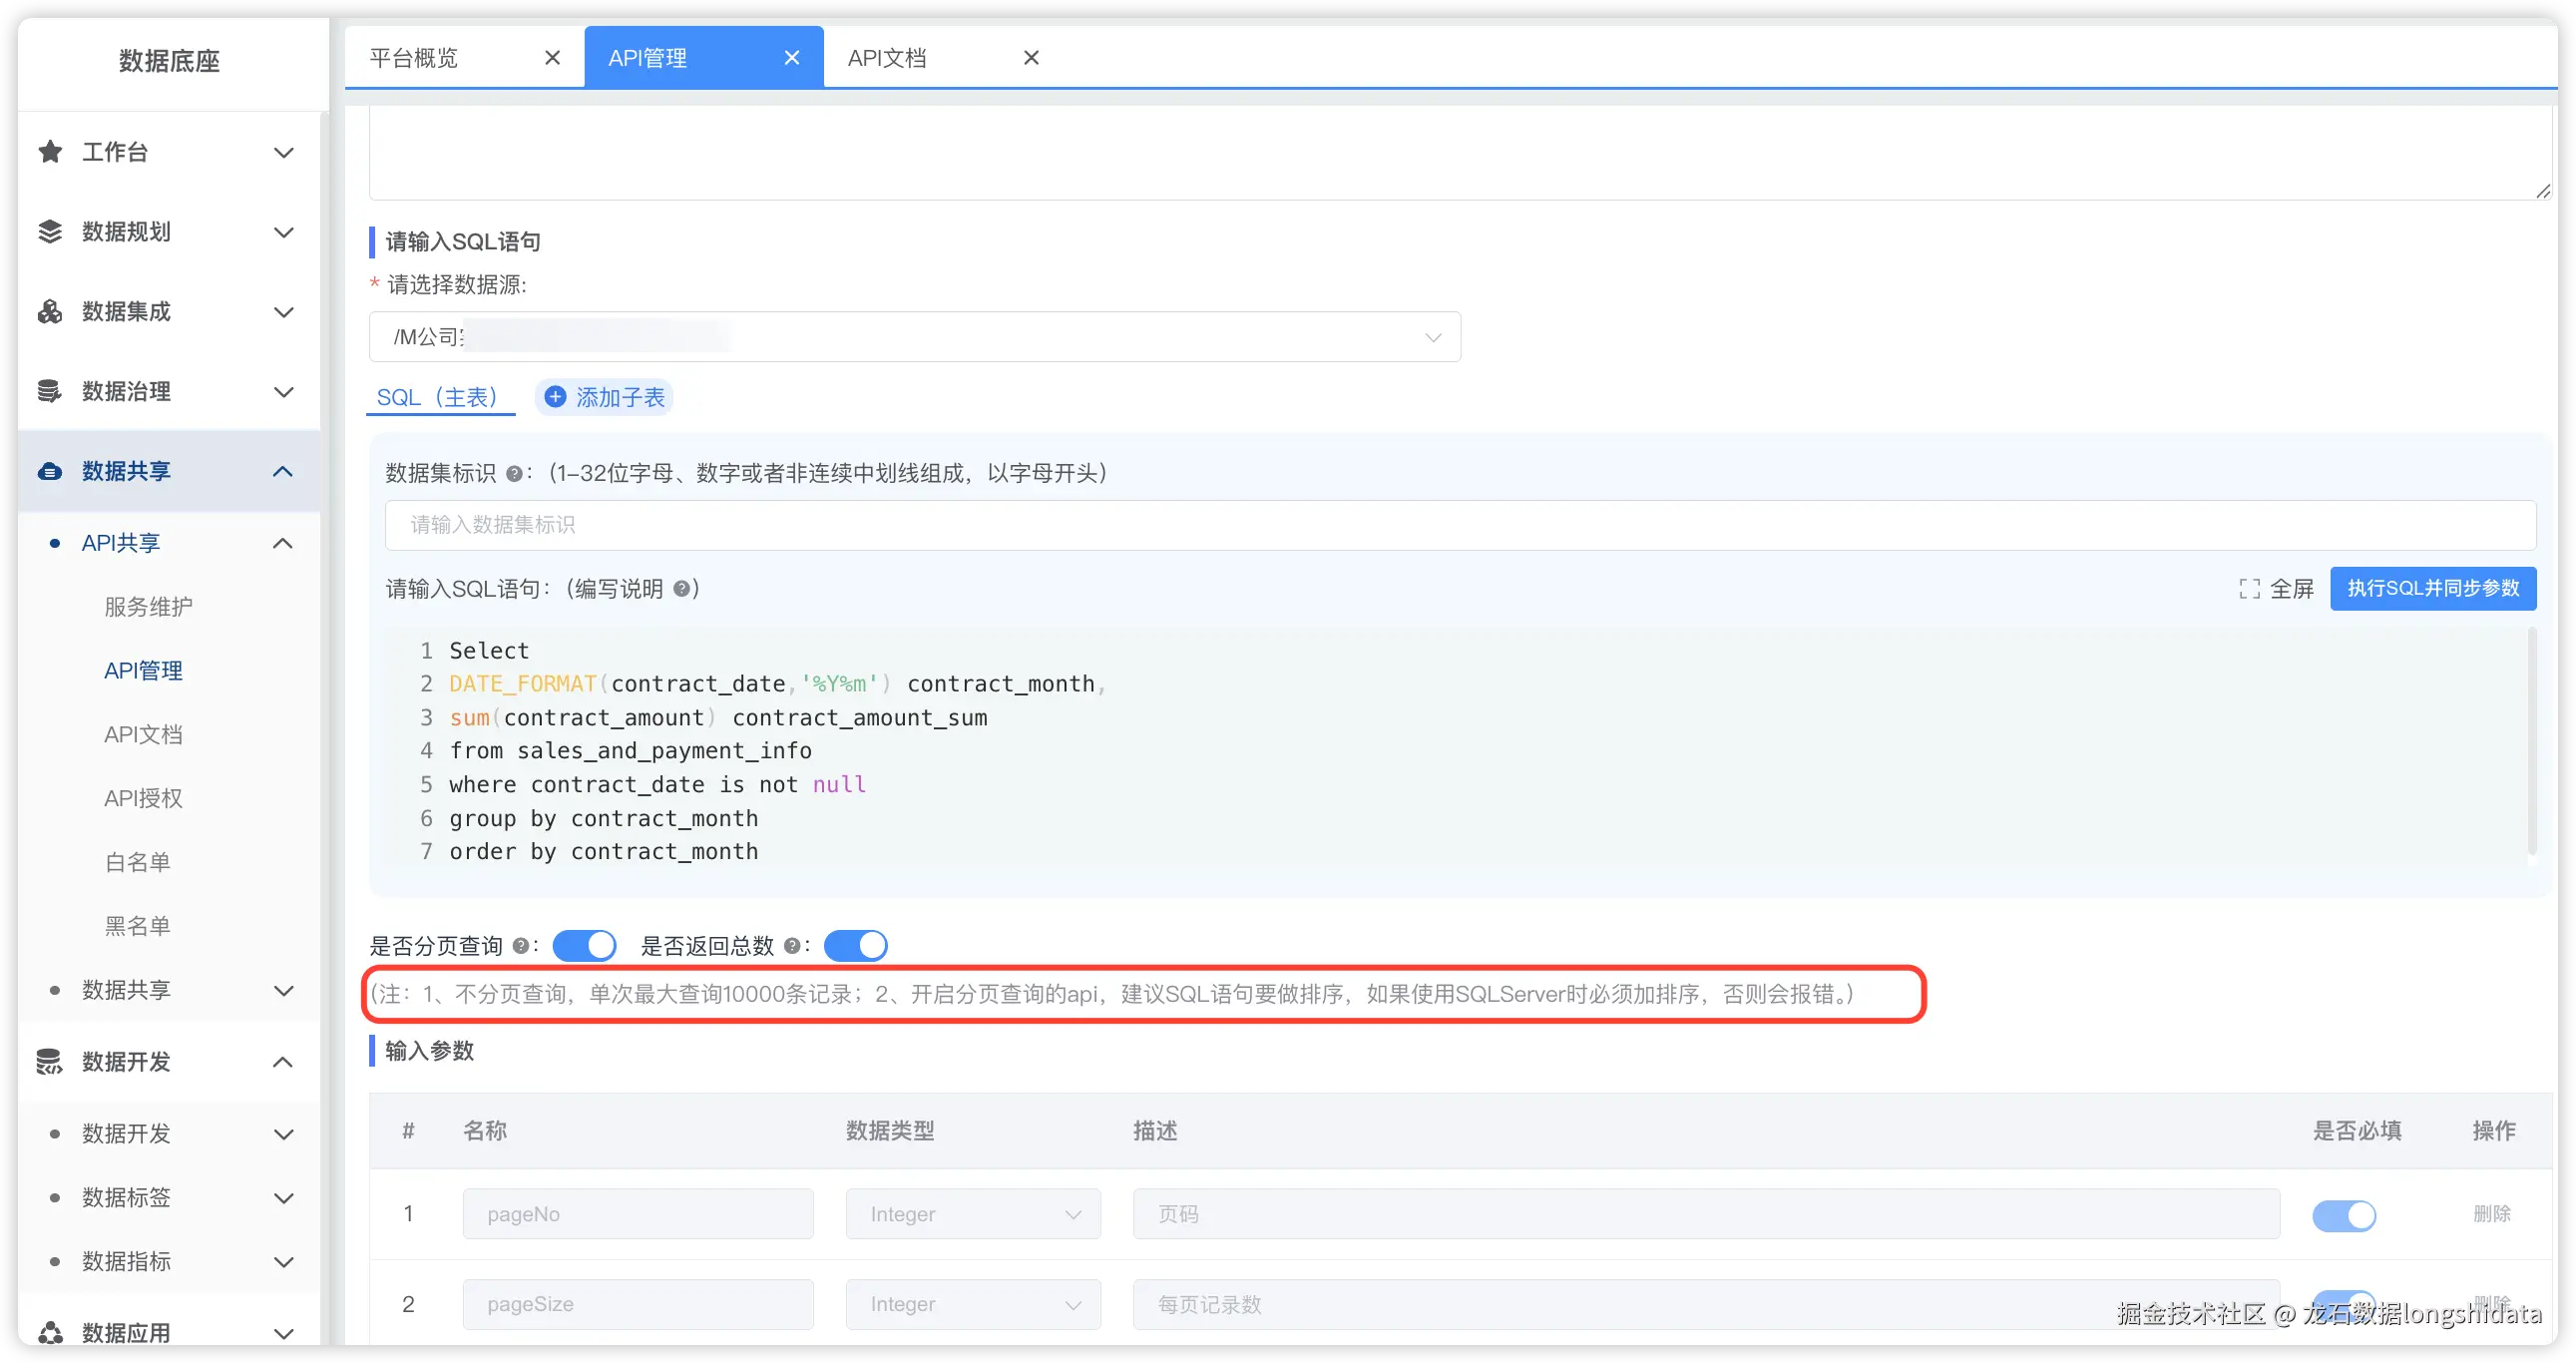Screen dimensions: 2576x1363
Task: Open Integer type dropdown for pageNo
Action: (x=972, y=1214)
